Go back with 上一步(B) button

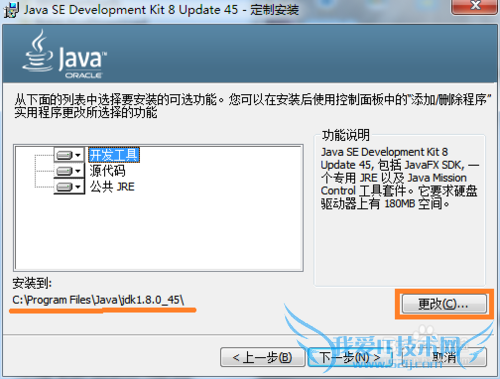[x=262, y=357]
